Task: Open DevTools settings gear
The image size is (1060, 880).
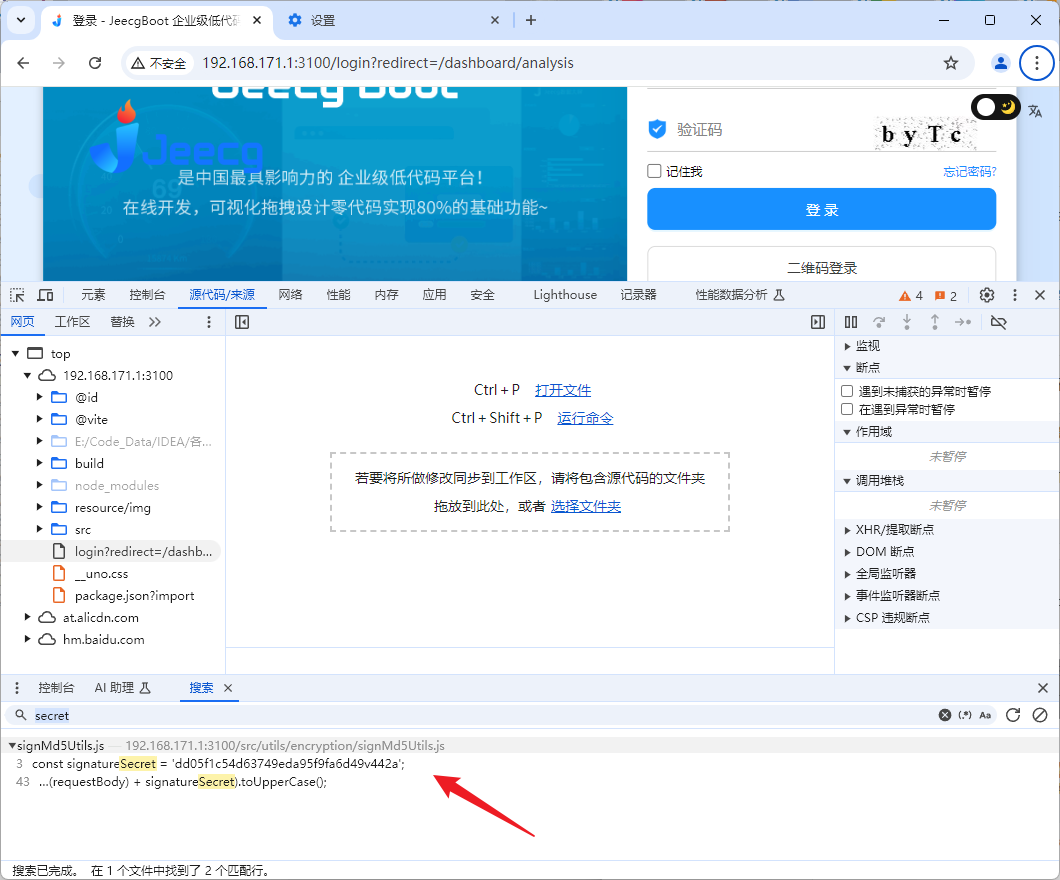Action: [x=987, y=295]
